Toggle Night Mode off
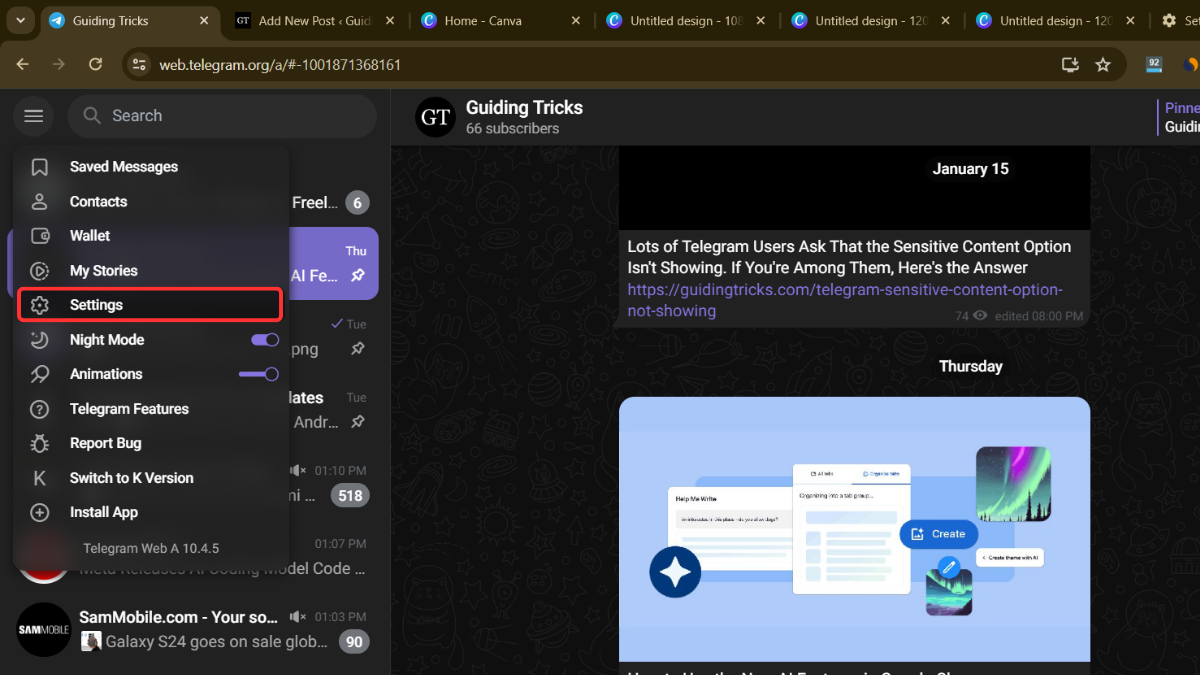 tap(263, 339)
